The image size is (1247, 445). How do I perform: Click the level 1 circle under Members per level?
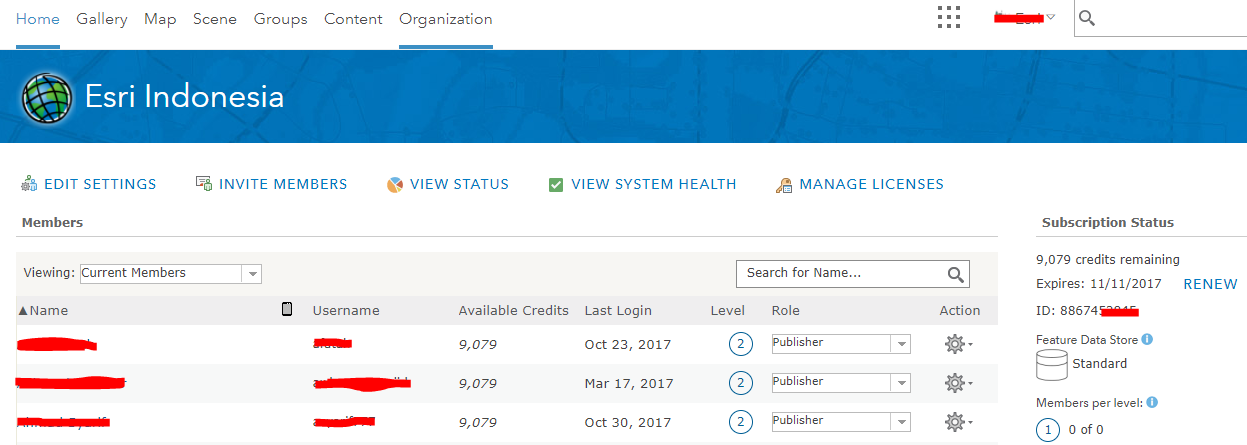coord(1048,430)
